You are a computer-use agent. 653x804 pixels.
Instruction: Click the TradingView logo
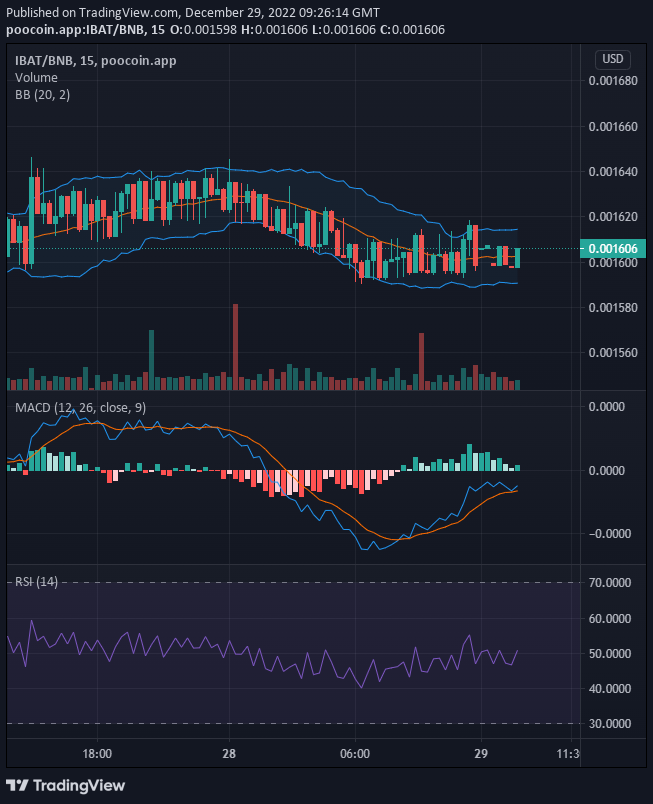click(66, 785)
